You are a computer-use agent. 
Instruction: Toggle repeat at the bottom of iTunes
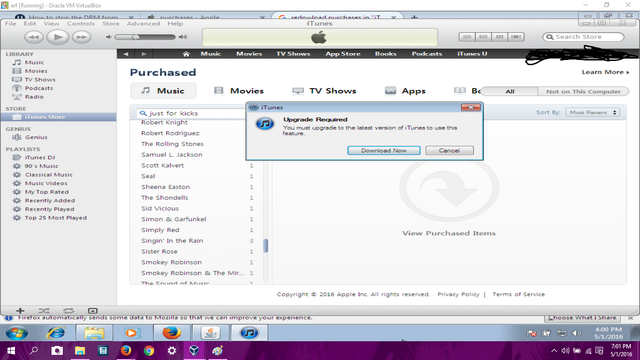coord(69,311)
